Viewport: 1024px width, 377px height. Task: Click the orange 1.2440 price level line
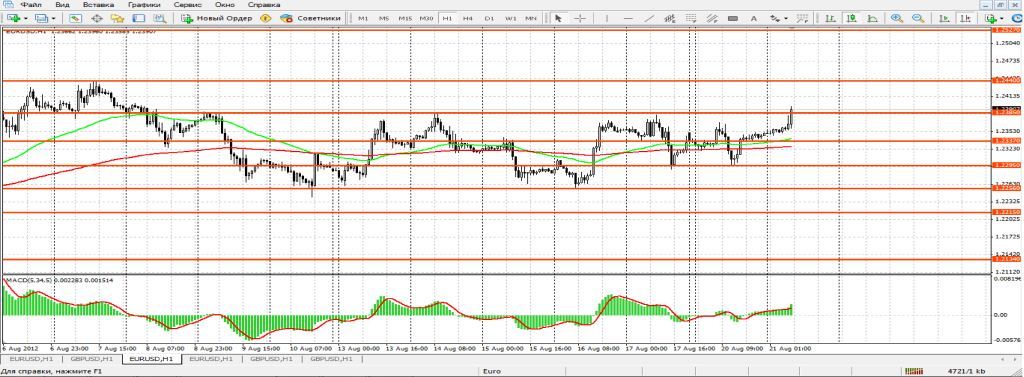pos(496,81)
